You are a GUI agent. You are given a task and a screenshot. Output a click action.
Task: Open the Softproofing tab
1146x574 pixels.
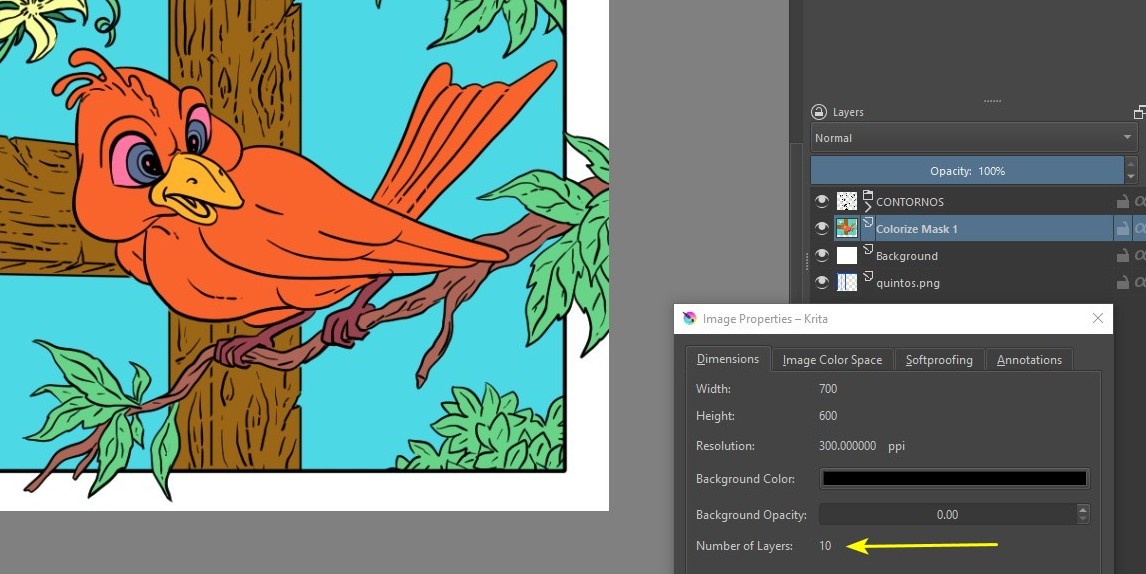tap(939, 360)
